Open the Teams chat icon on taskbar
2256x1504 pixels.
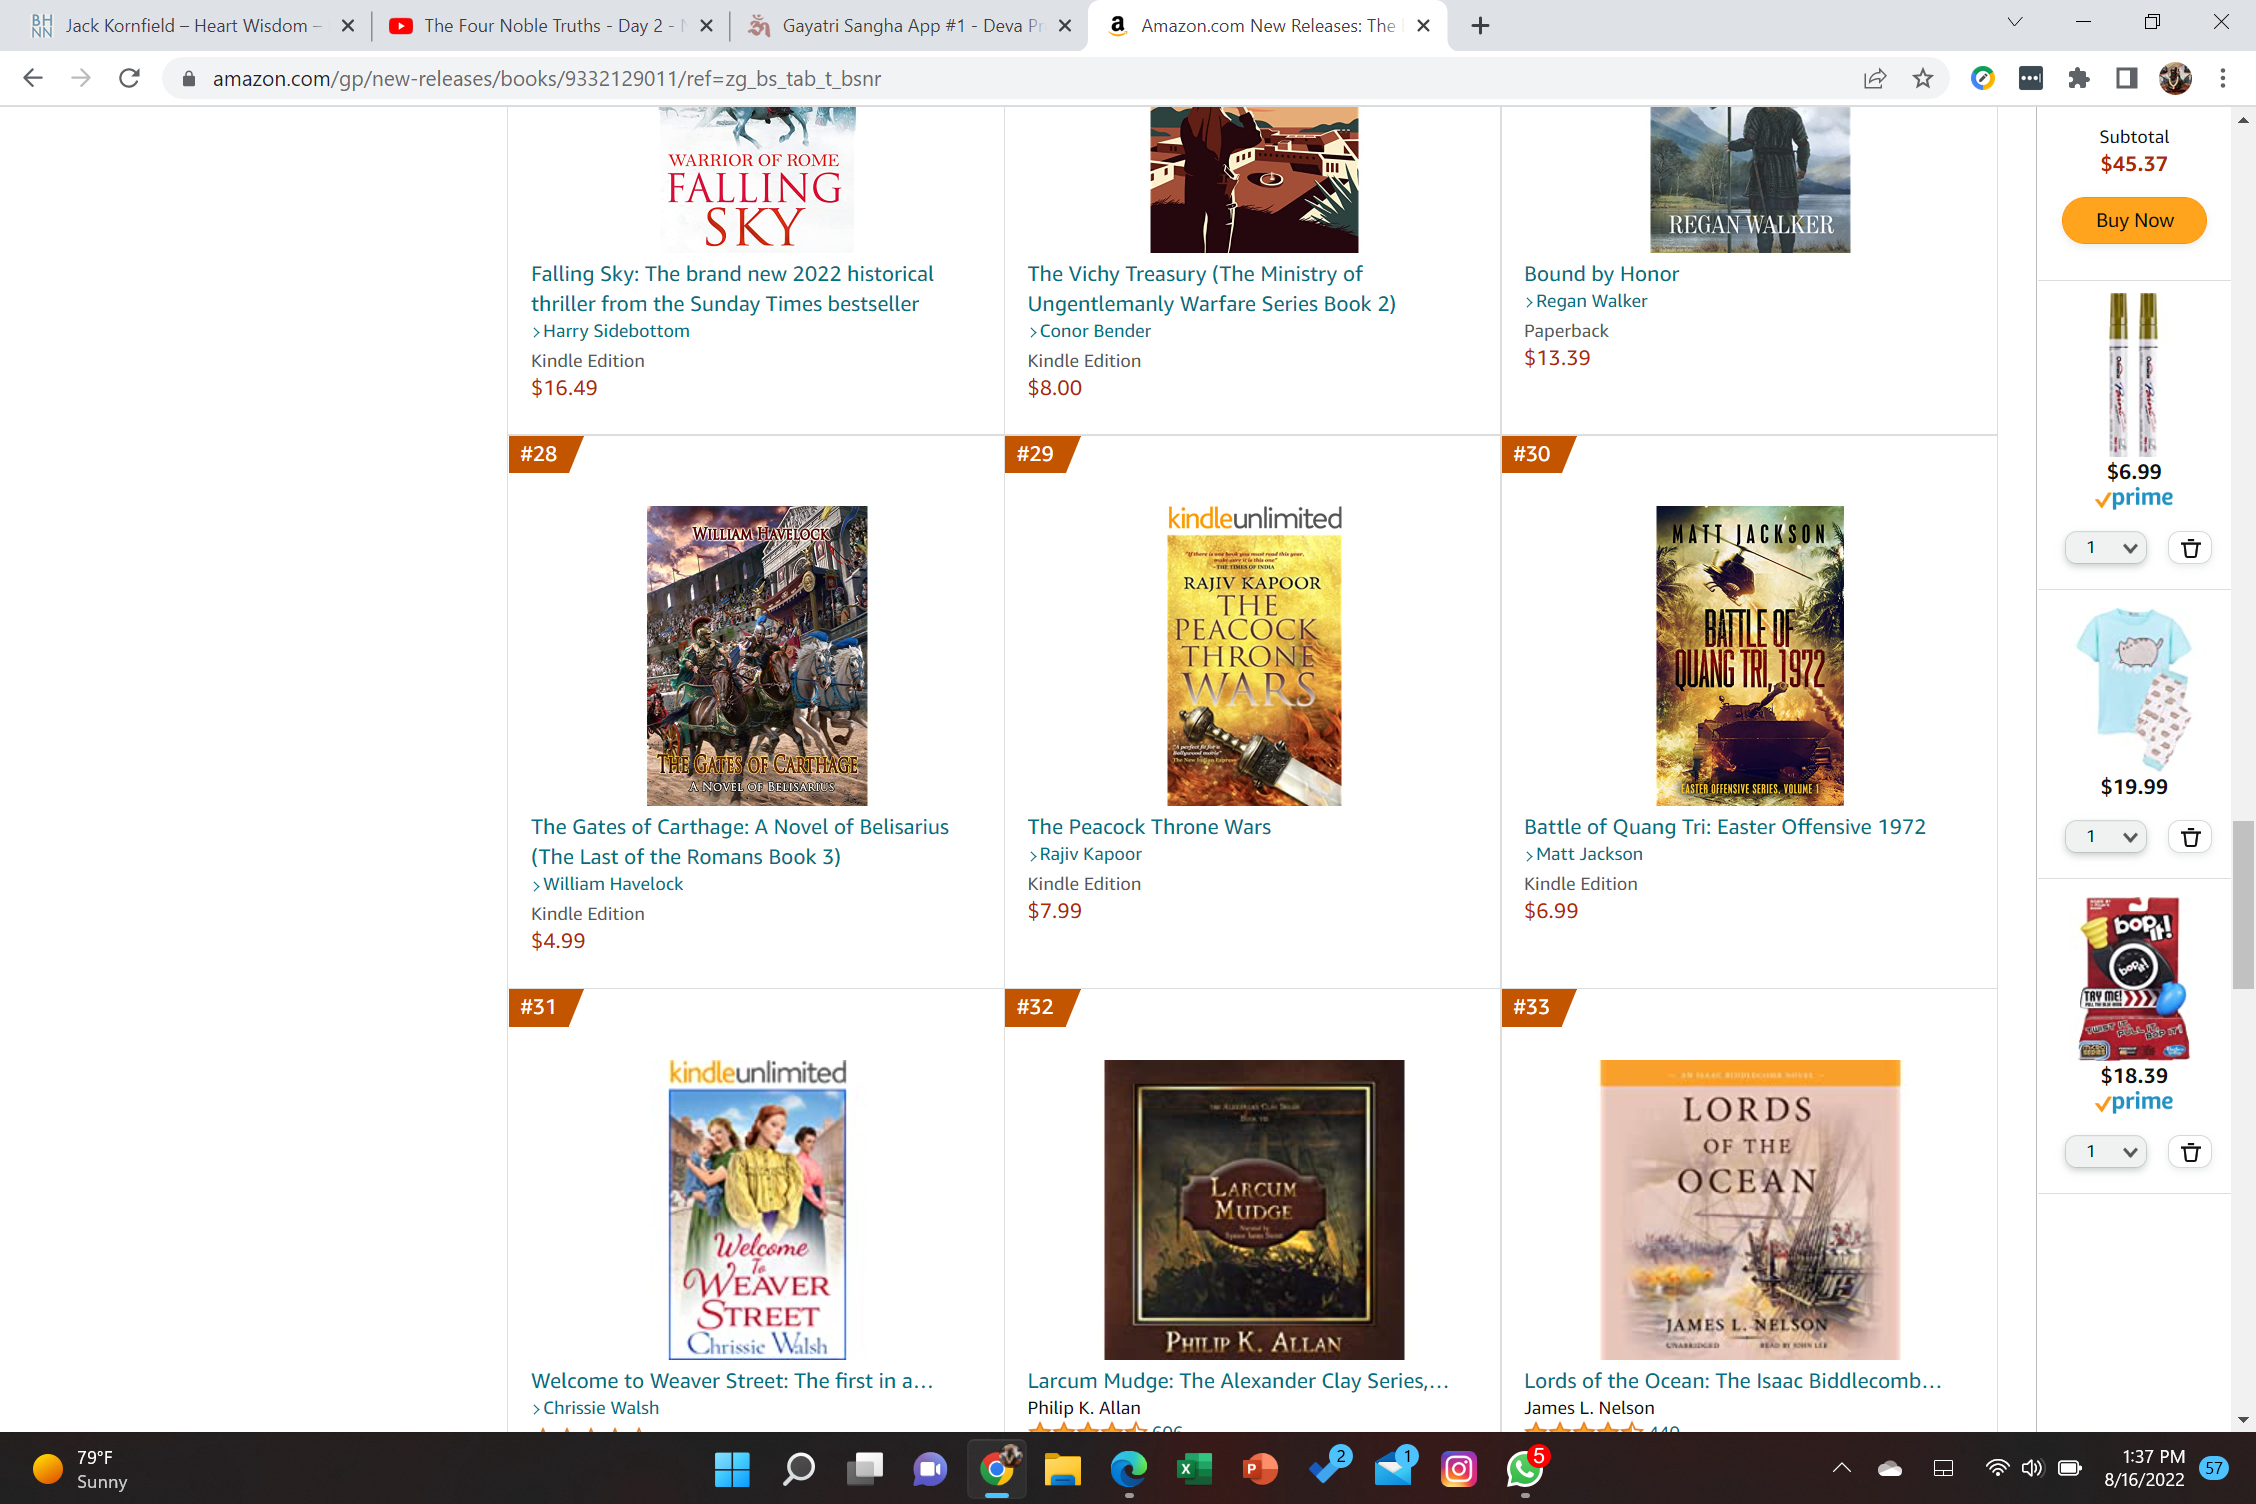pos(930,1468)
